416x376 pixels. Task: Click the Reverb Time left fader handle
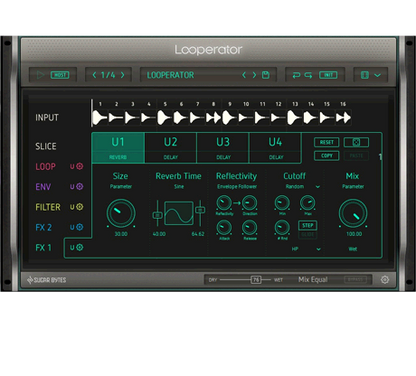[x=157, y=215]
